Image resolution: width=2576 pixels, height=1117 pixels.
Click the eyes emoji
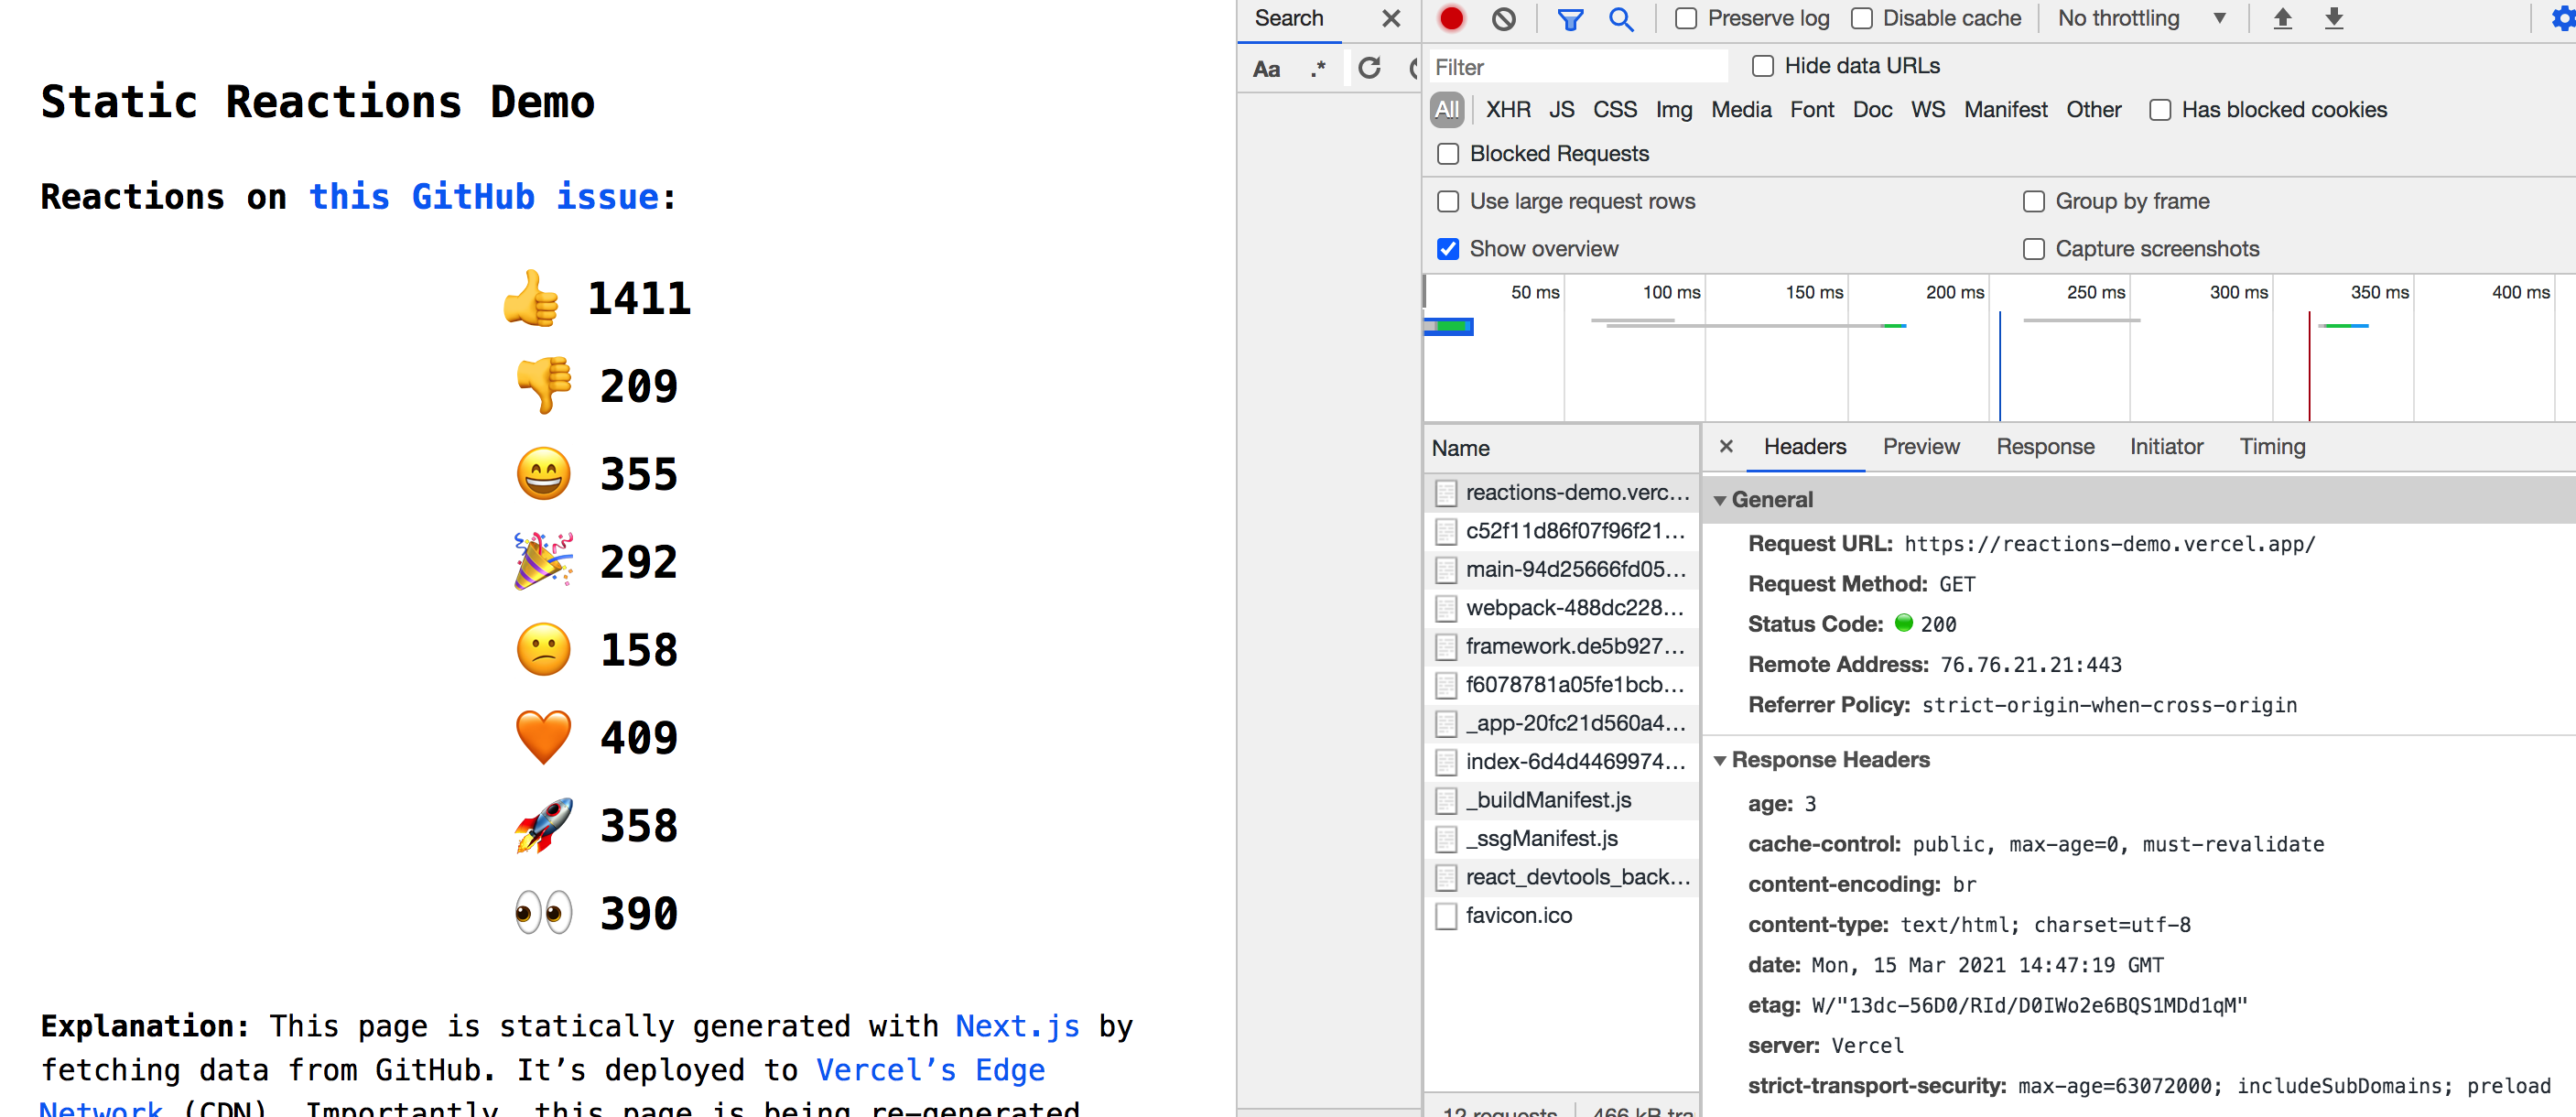tap(544, 912)
